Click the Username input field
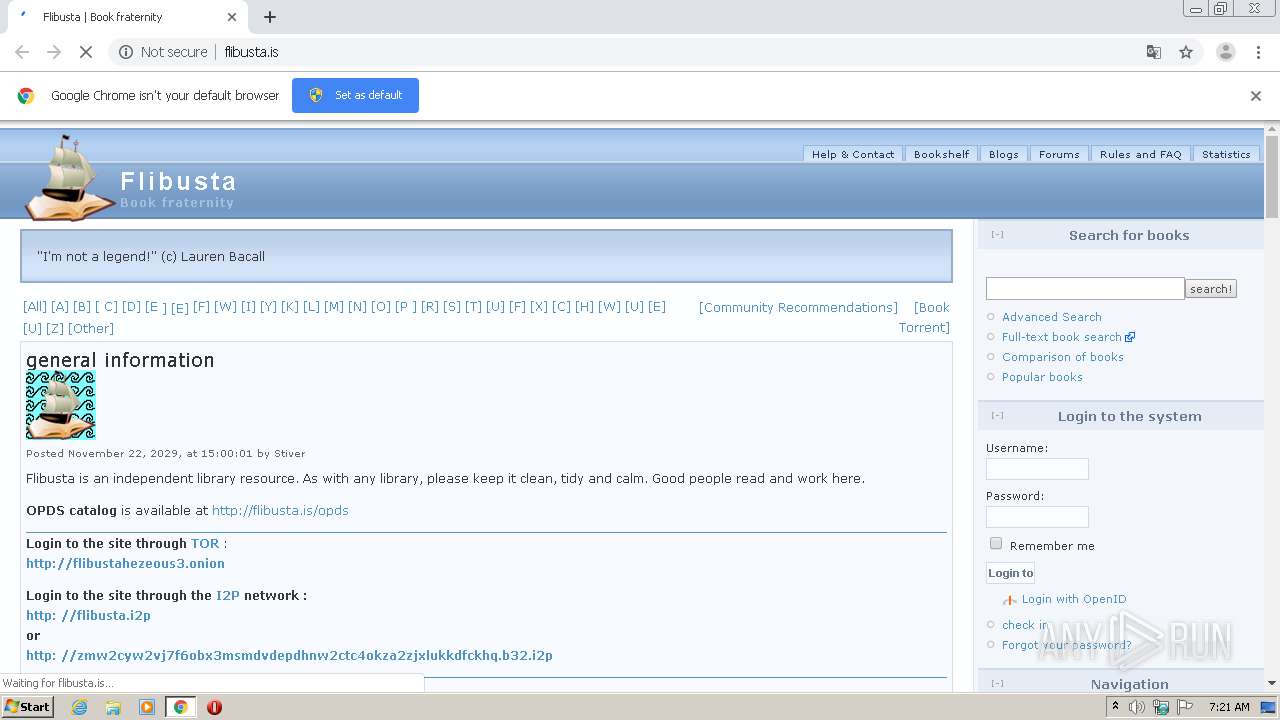 (1037, 469)
